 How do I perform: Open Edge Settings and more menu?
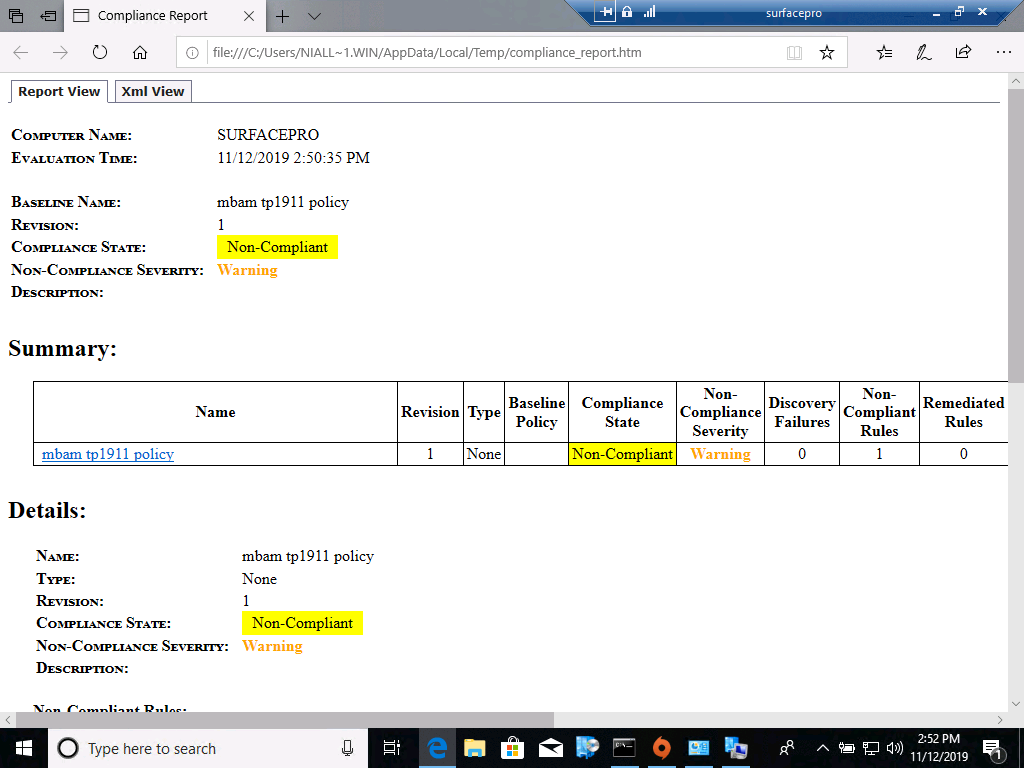(x=1003, y=52)
